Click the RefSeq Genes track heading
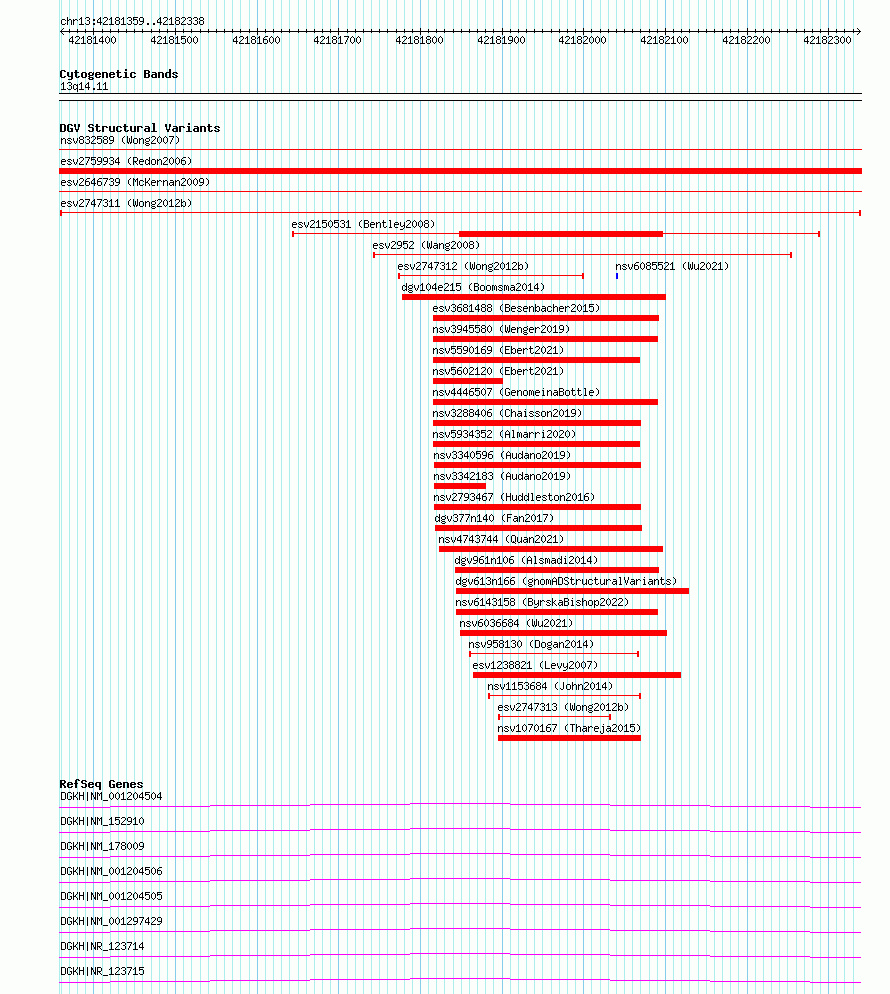The image size is (890, 994). 101,784
